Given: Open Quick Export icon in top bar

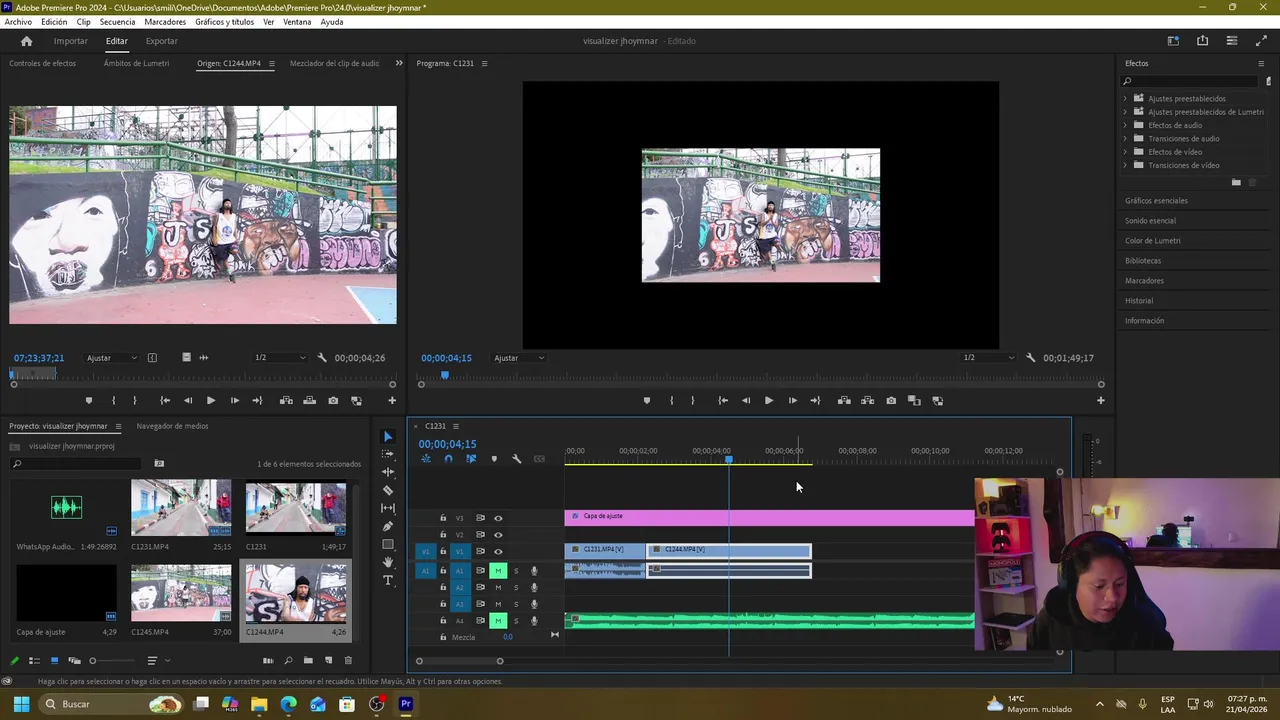Looking at the screenshot, I should [x=1202, y=41].
